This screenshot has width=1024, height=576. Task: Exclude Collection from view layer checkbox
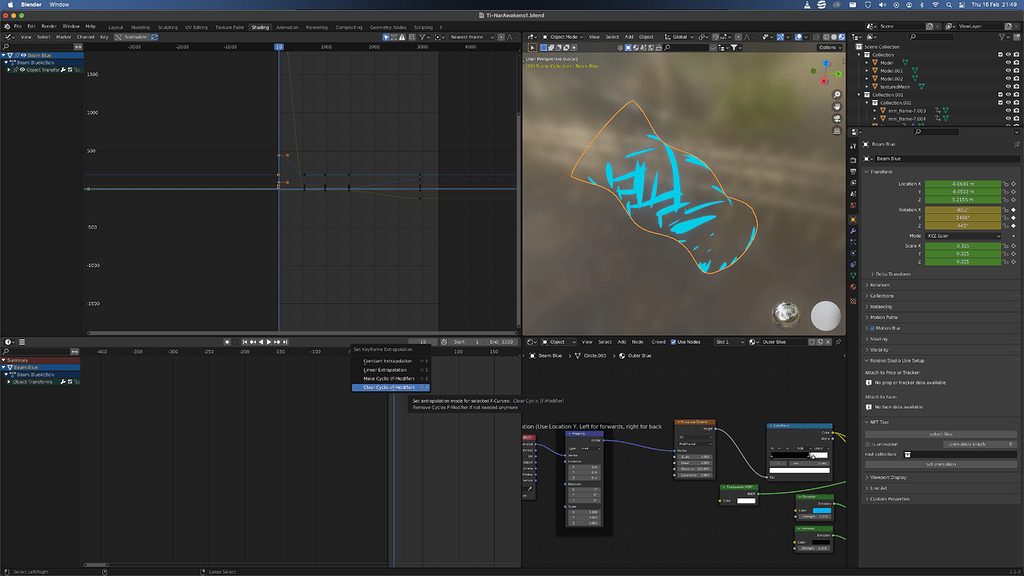coord(1000,55)
